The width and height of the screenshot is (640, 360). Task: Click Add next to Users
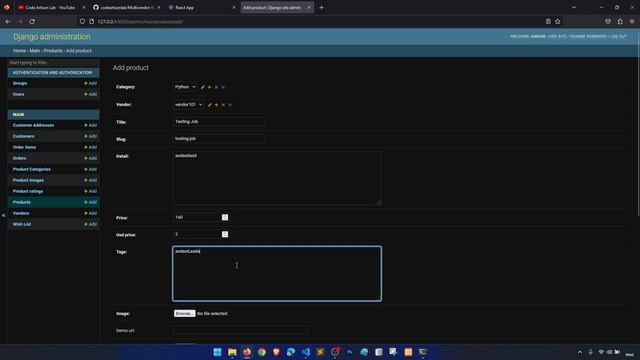tap(91, 94)
